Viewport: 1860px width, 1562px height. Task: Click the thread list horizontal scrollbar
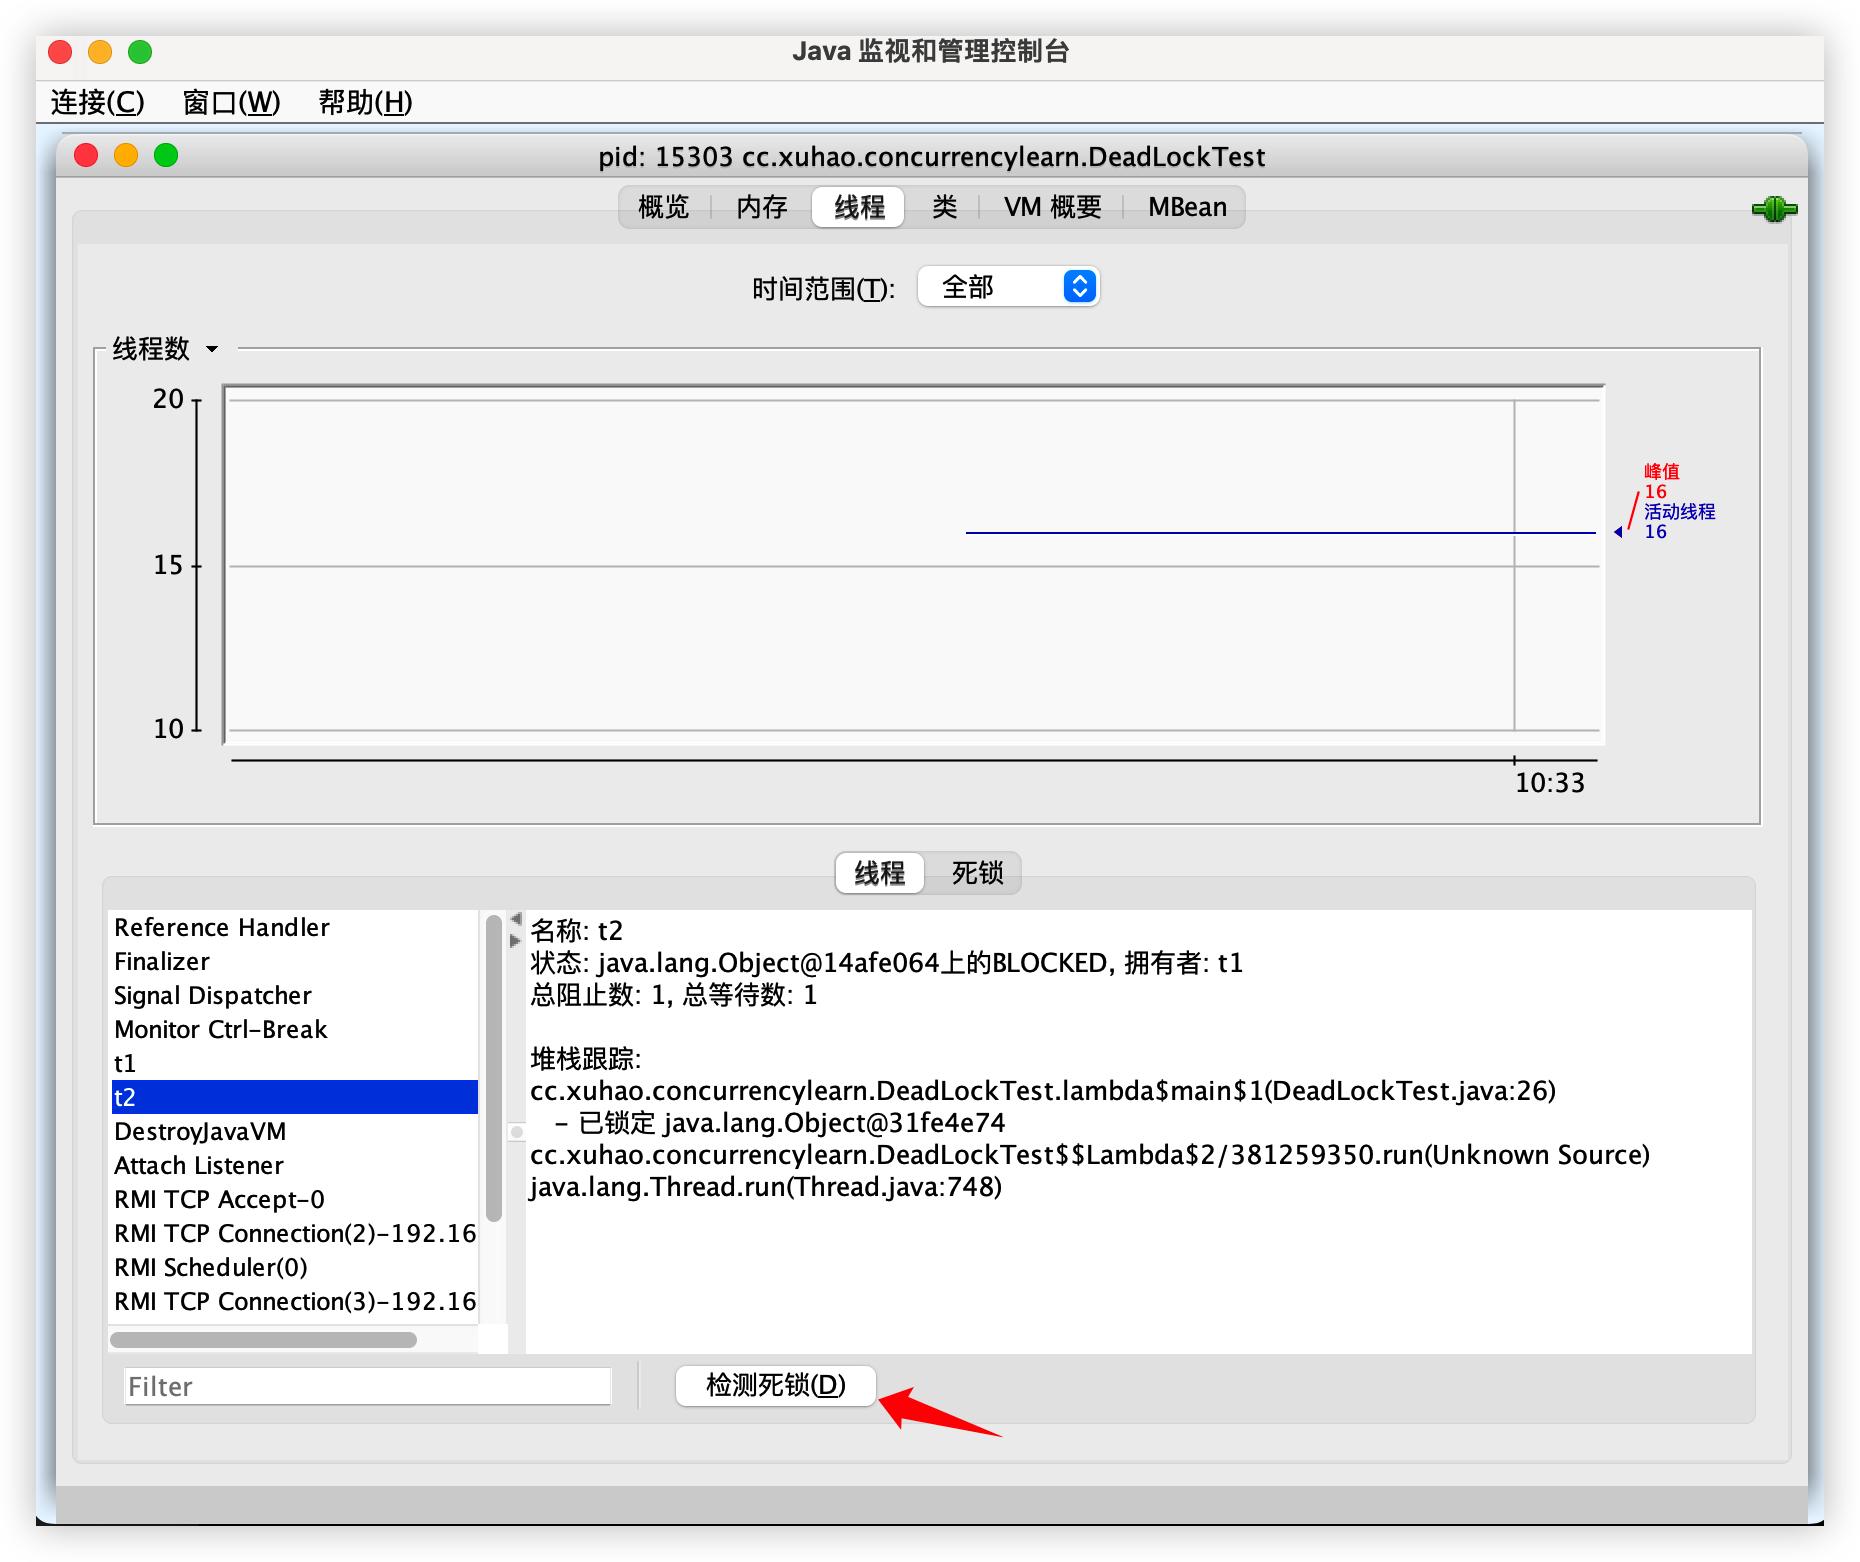[263, 1339]
